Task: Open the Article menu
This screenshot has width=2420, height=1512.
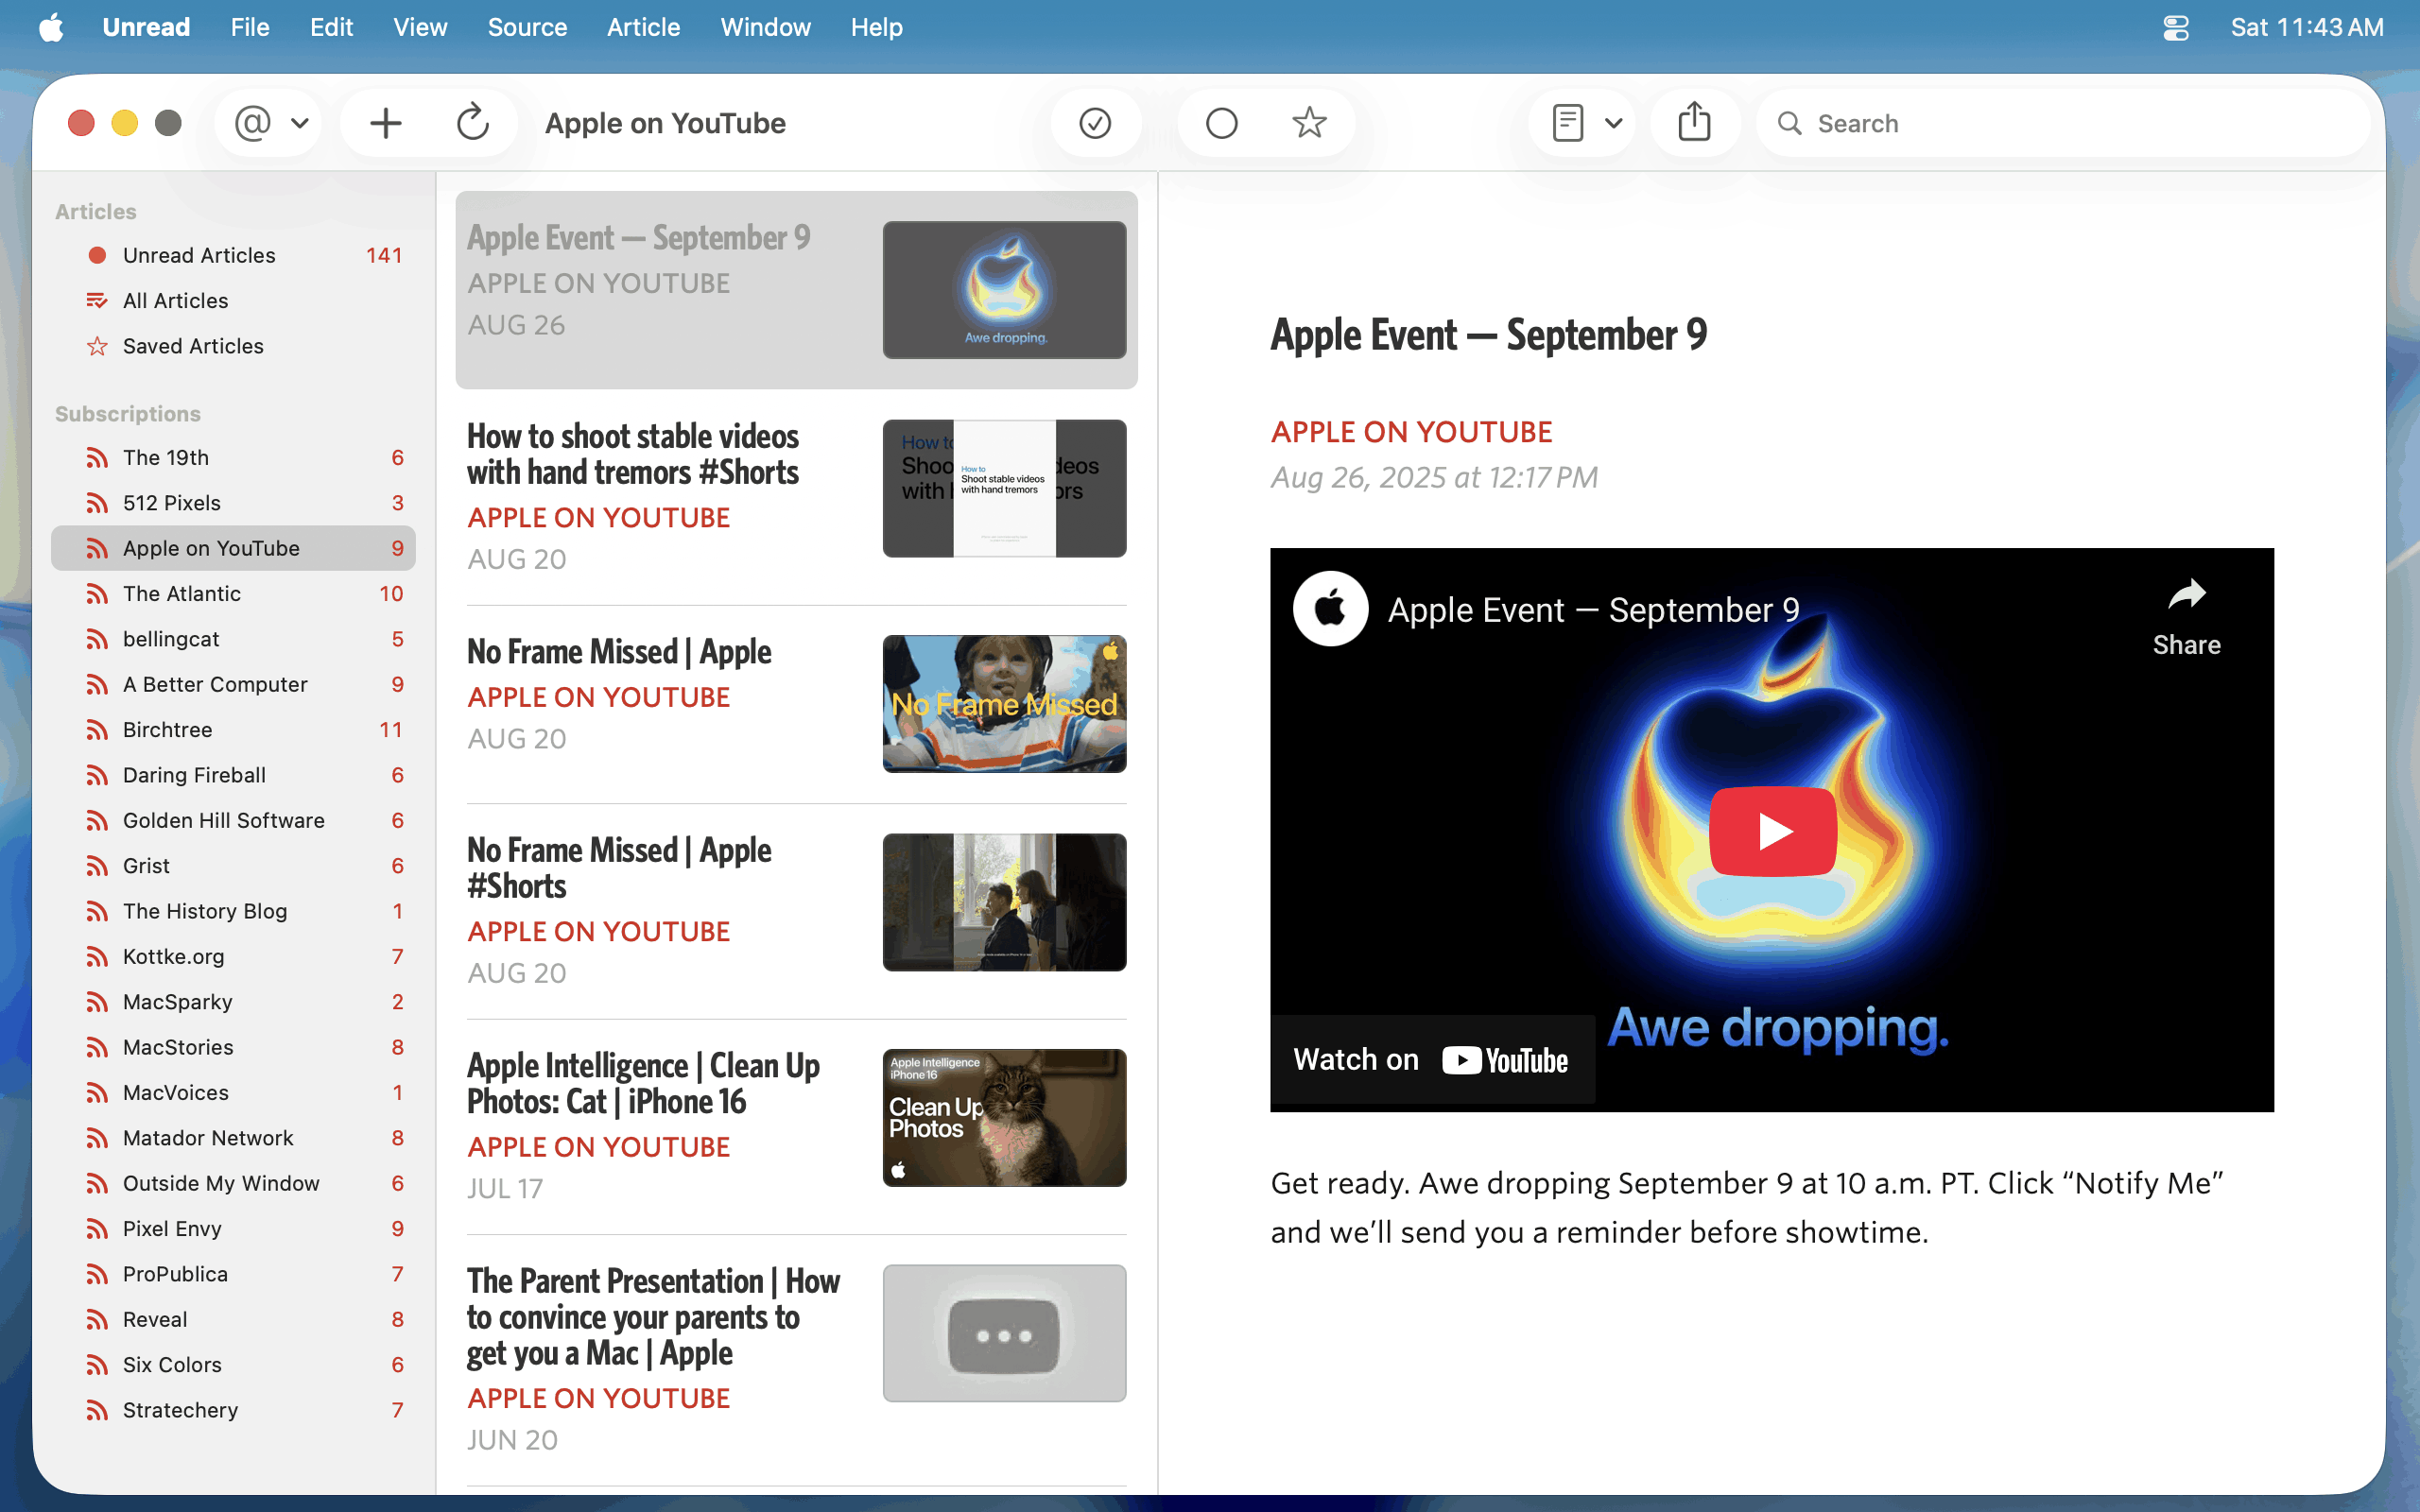Action: [643, 27]
